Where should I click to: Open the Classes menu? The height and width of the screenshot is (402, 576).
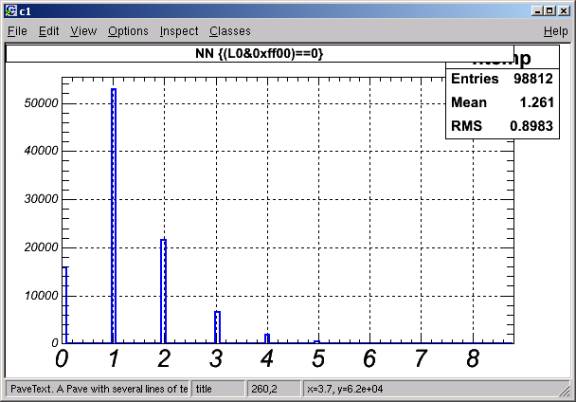point(230,31)
